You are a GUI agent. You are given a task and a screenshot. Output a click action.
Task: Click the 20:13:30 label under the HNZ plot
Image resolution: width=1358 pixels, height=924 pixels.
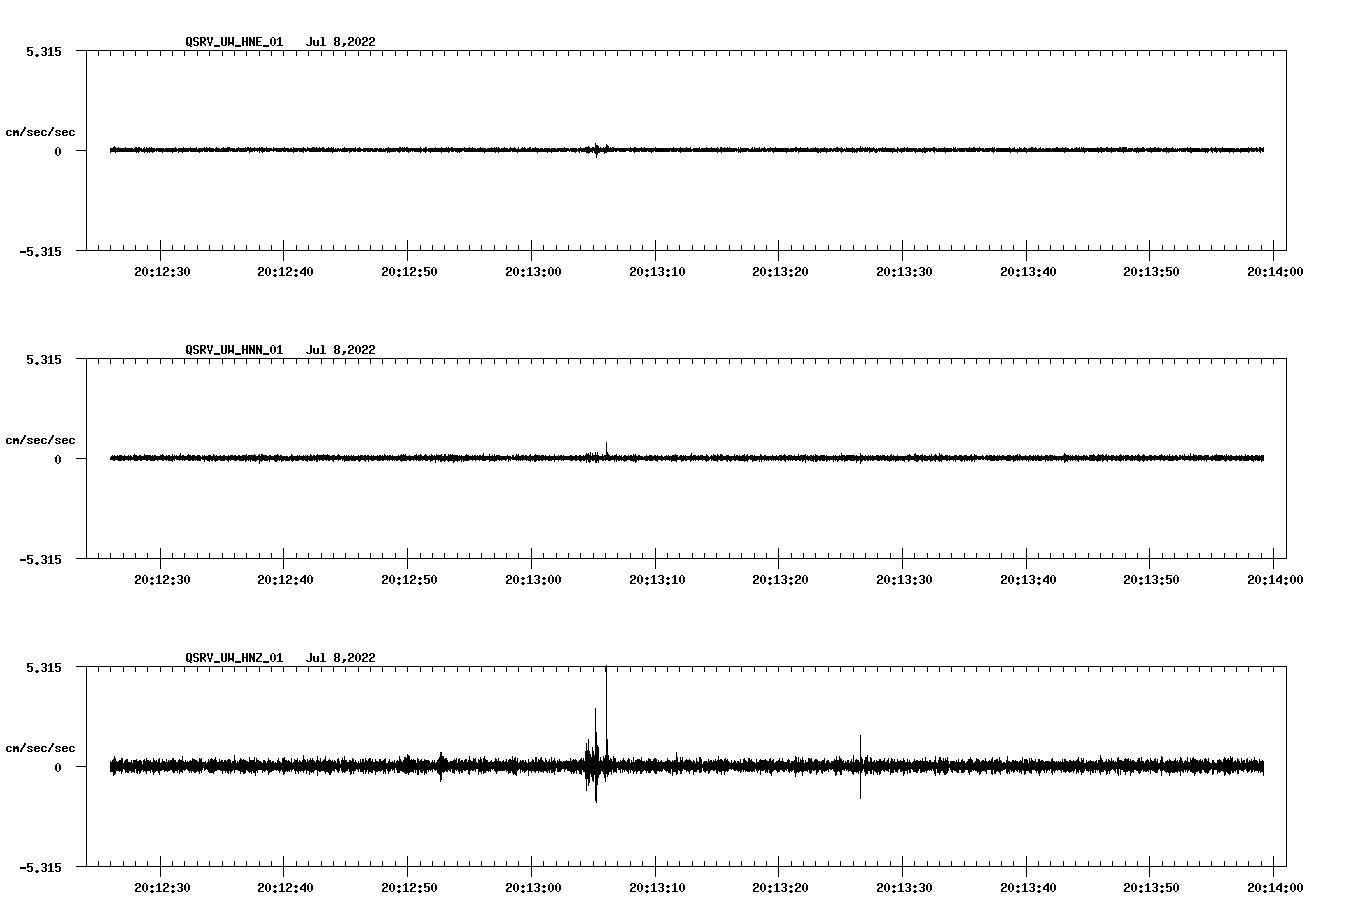(x=903, y=887)
